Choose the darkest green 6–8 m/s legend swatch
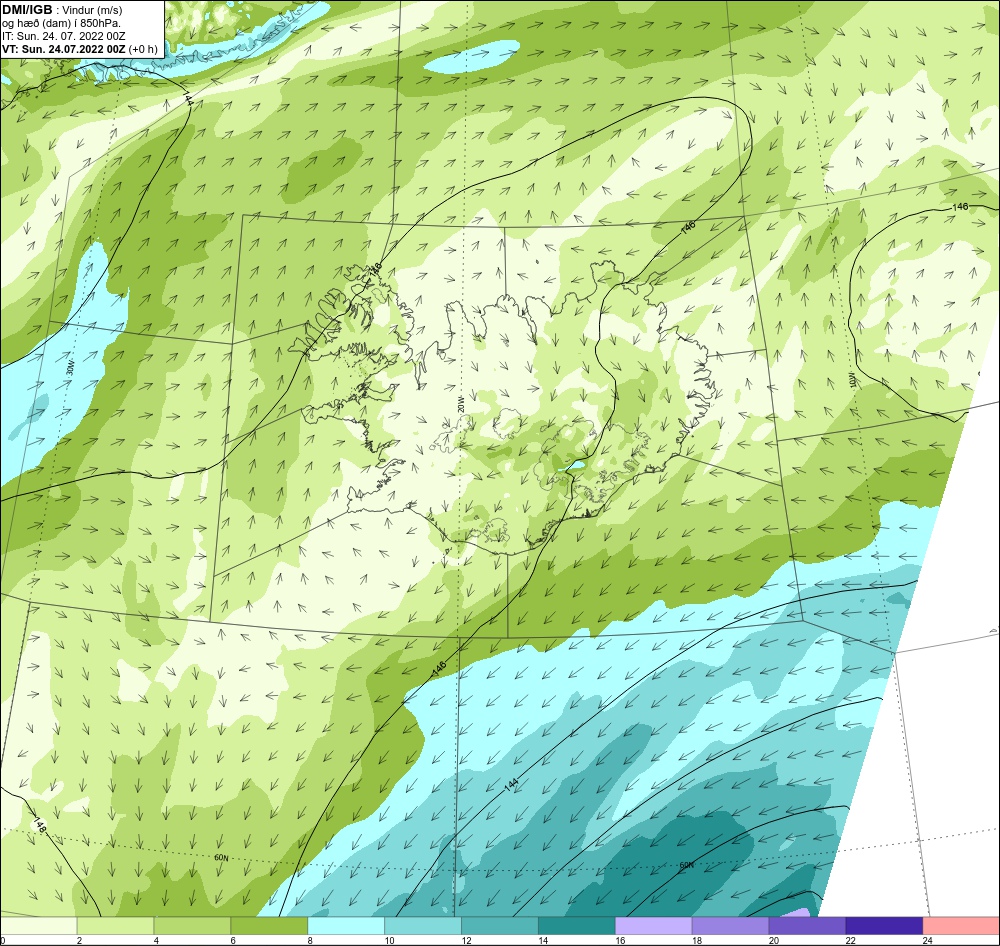Viewport: 1000px width, 946px height. 269,926
